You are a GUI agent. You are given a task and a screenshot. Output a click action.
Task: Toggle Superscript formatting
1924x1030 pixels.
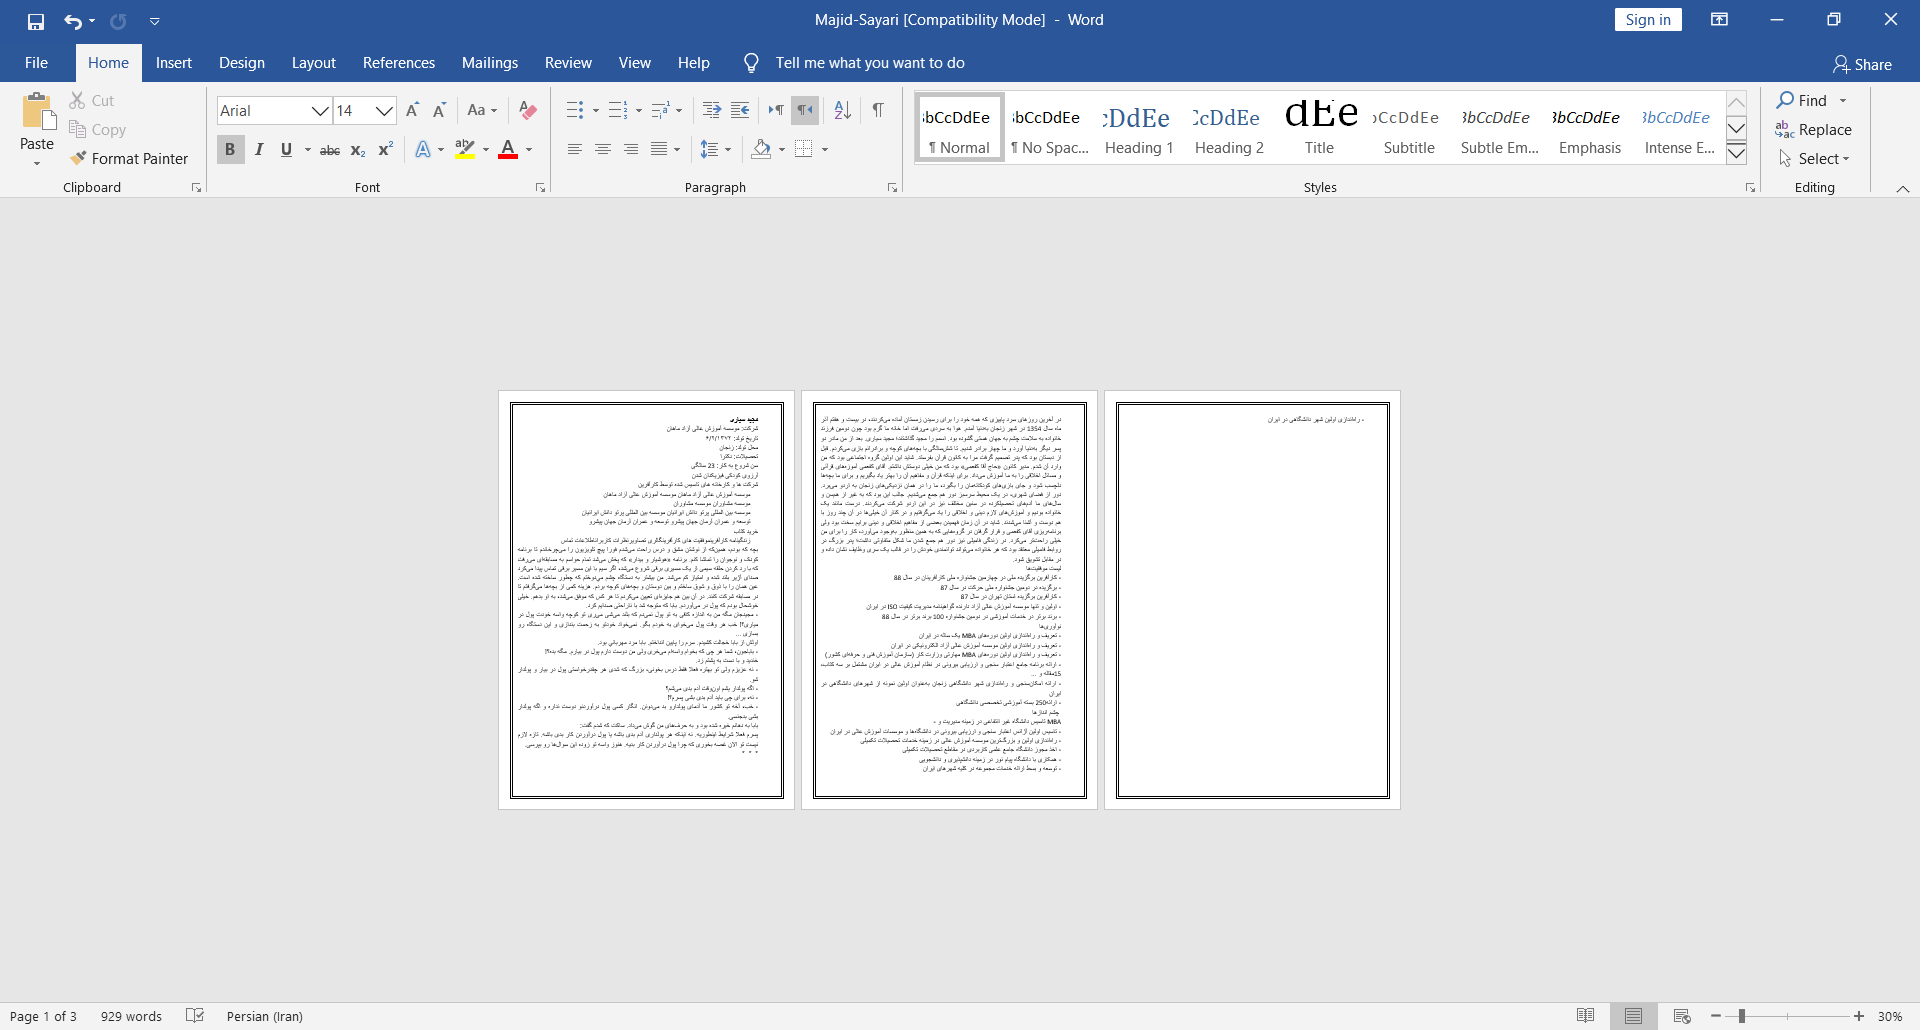[x=386, y=149]
